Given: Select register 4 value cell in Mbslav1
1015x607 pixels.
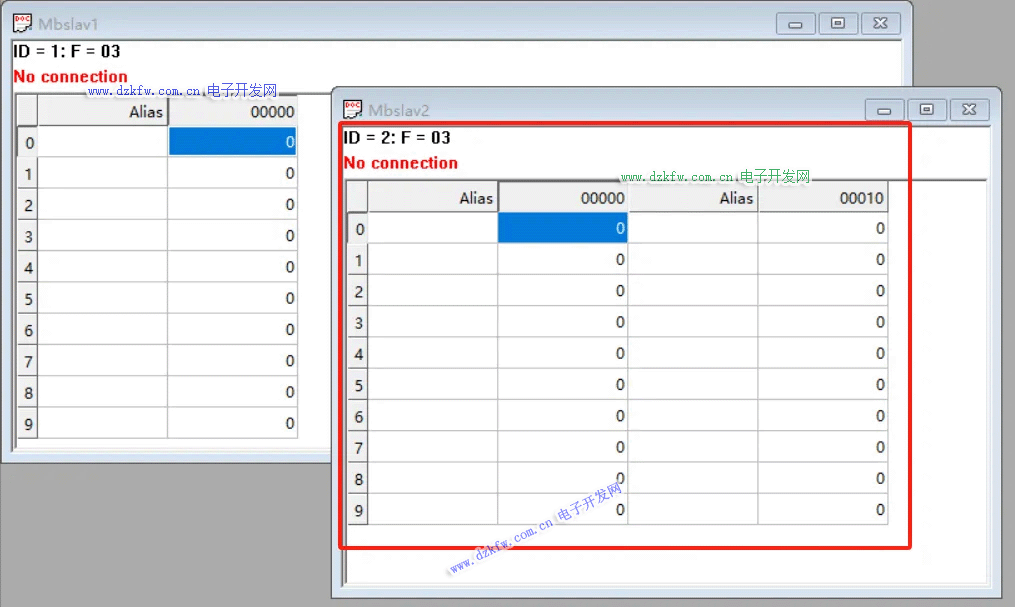Looking at the screenshot, I should [x=232, y=267].
